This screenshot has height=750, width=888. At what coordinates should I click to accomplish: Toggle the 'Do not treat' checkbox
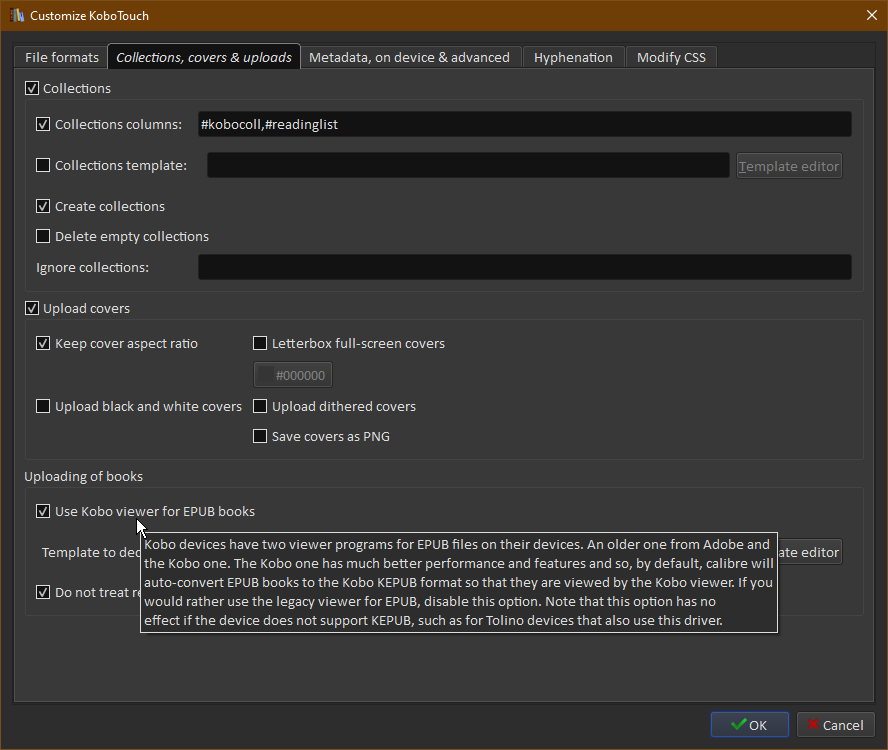click(43, 593)
